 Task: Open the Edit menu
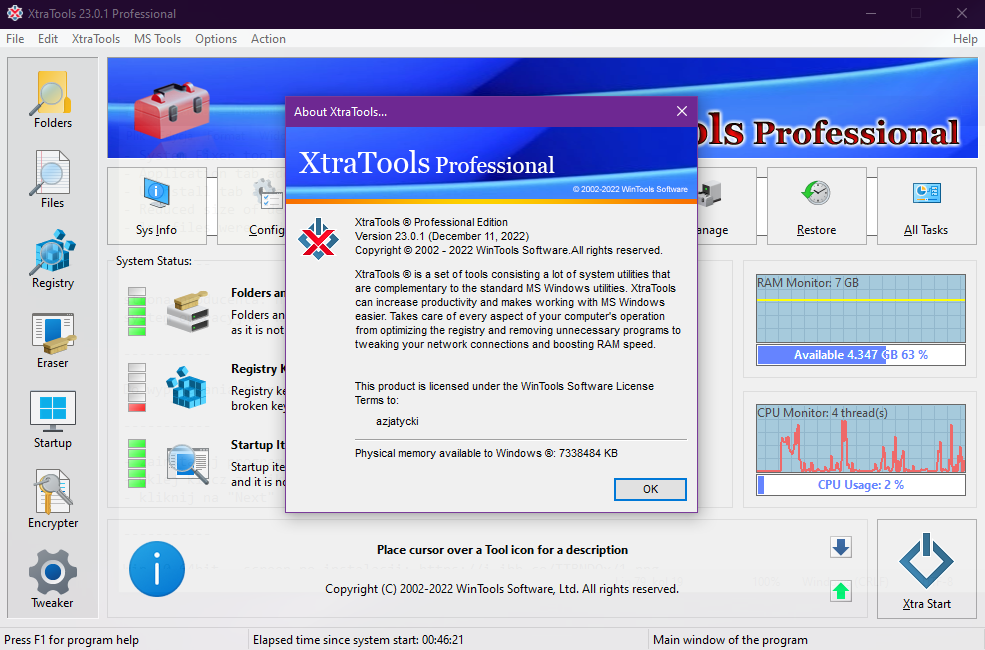click(48, 39)
